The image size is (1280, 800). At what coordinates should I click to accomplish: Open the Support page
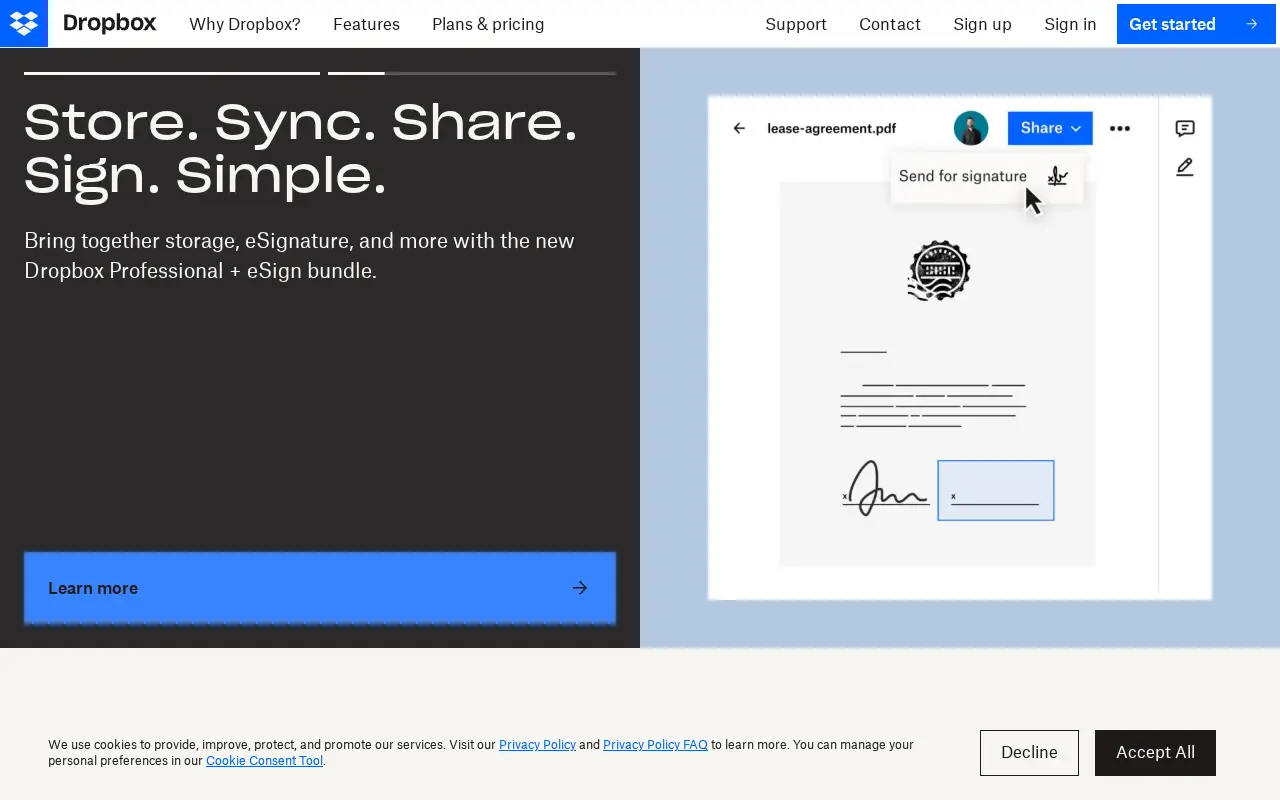796,24
